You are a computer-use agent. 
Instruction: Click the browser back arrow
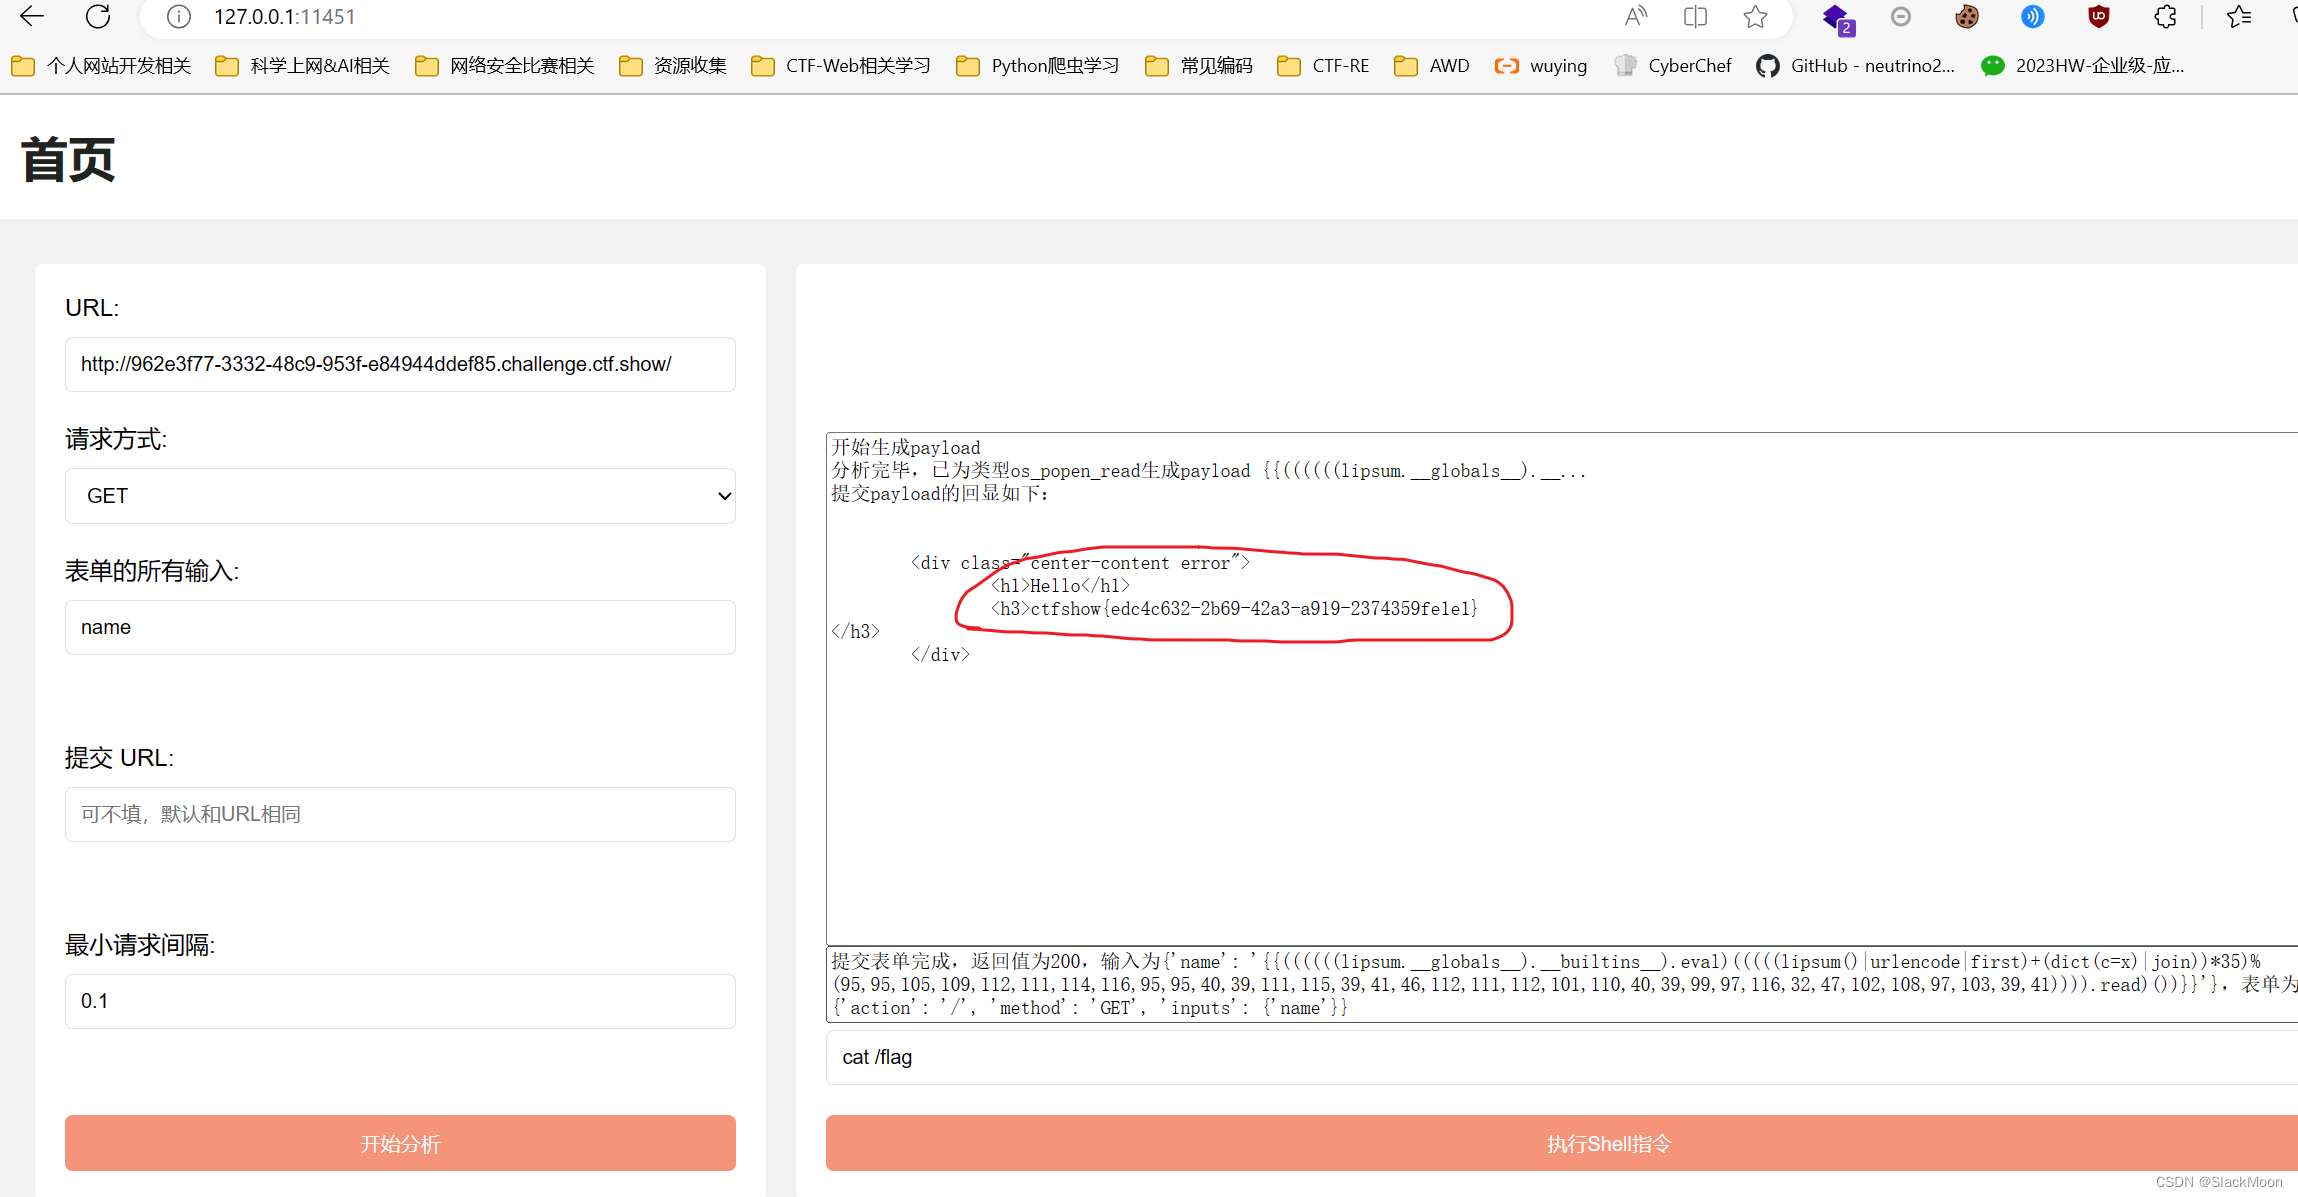click(32, 16)
